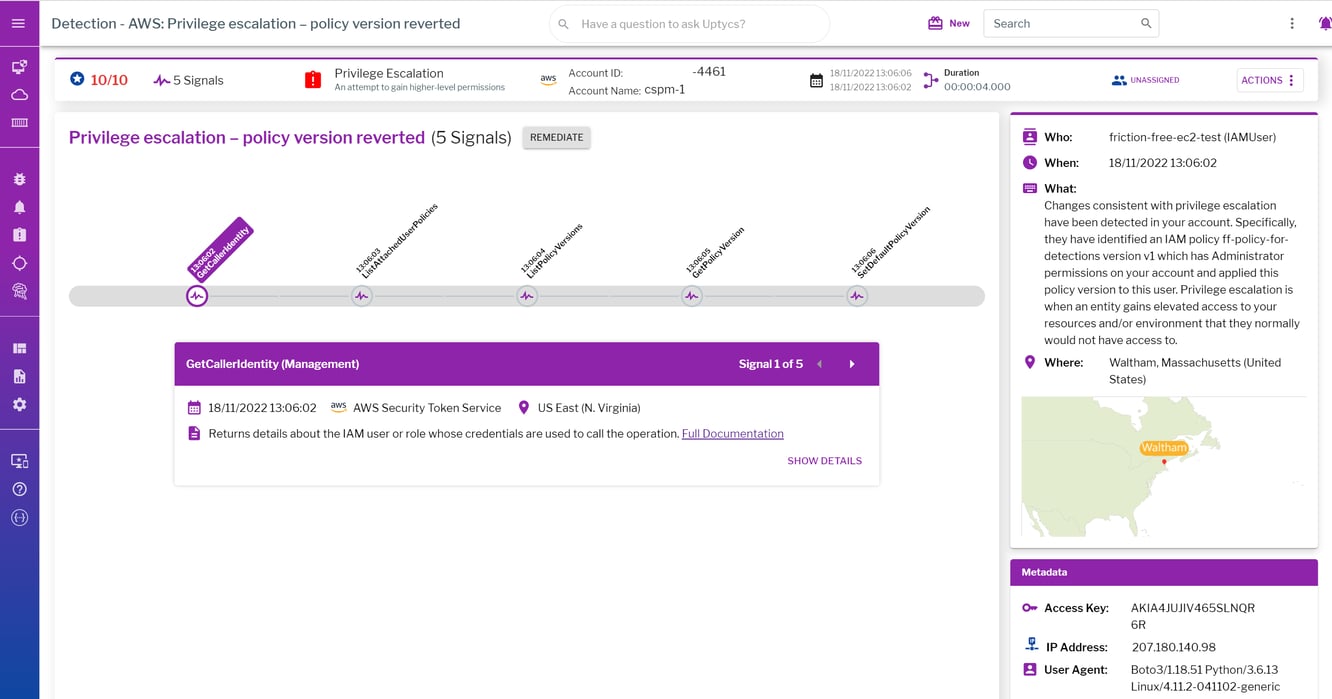The height and width of the screenshot is (699, 1332).
Task: Open the container icon in sidebar
Action: (x=19, y=122)
